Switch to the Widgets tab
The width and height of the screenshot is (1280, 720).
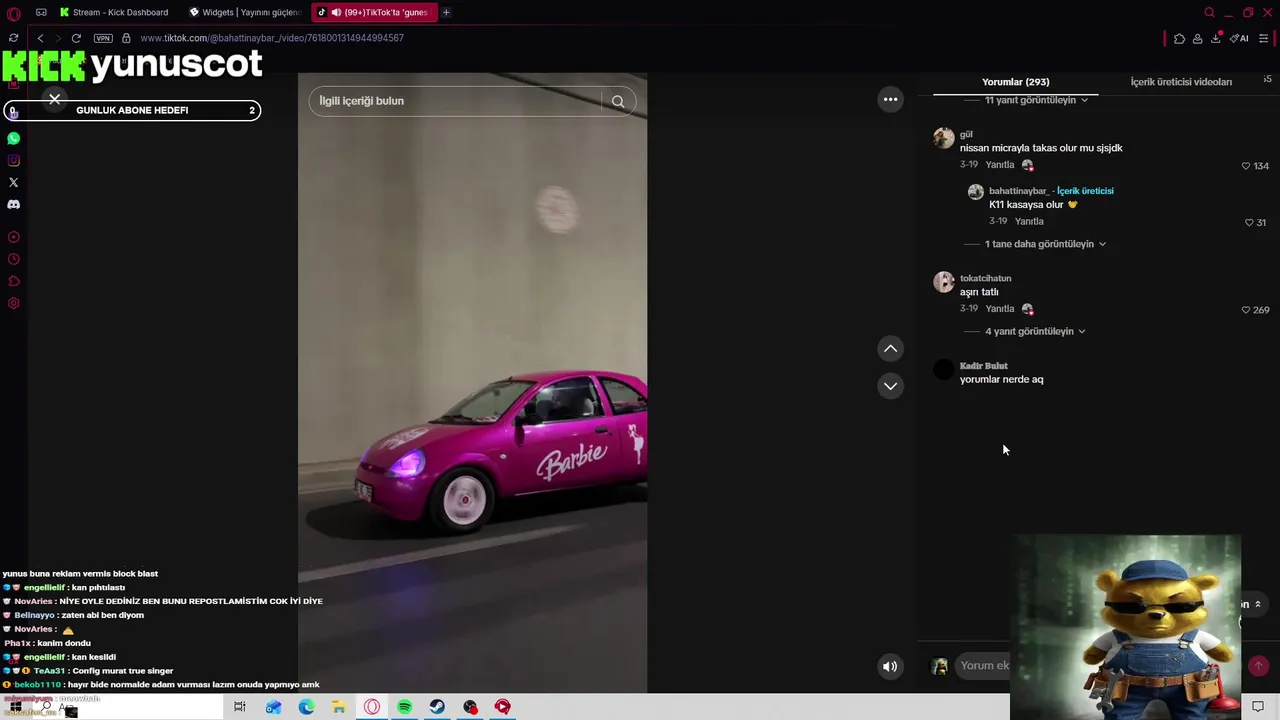245,12
